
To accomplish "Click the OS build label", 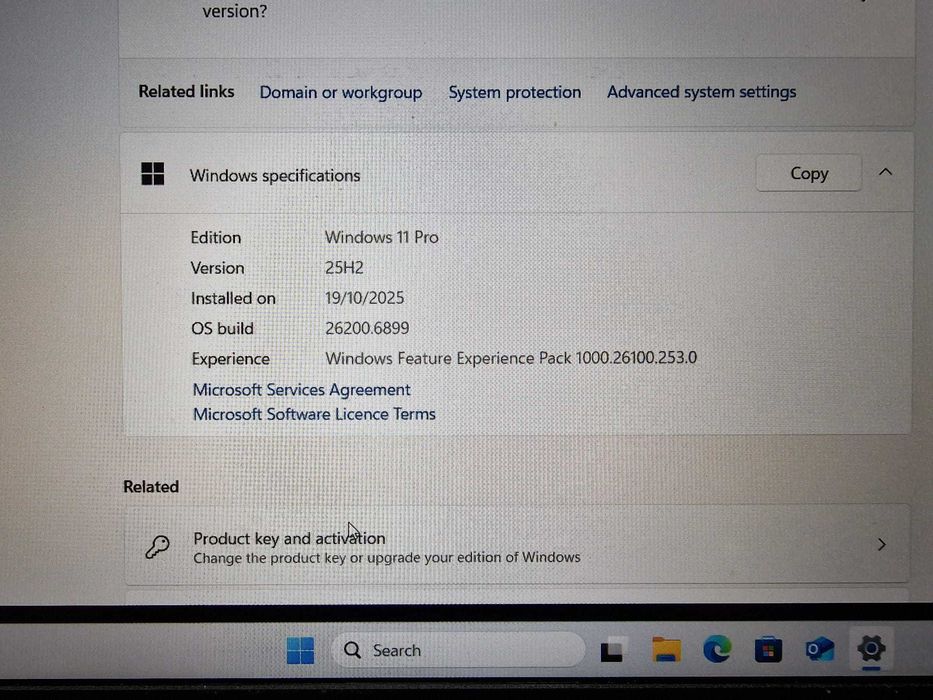I will [223, 329].
